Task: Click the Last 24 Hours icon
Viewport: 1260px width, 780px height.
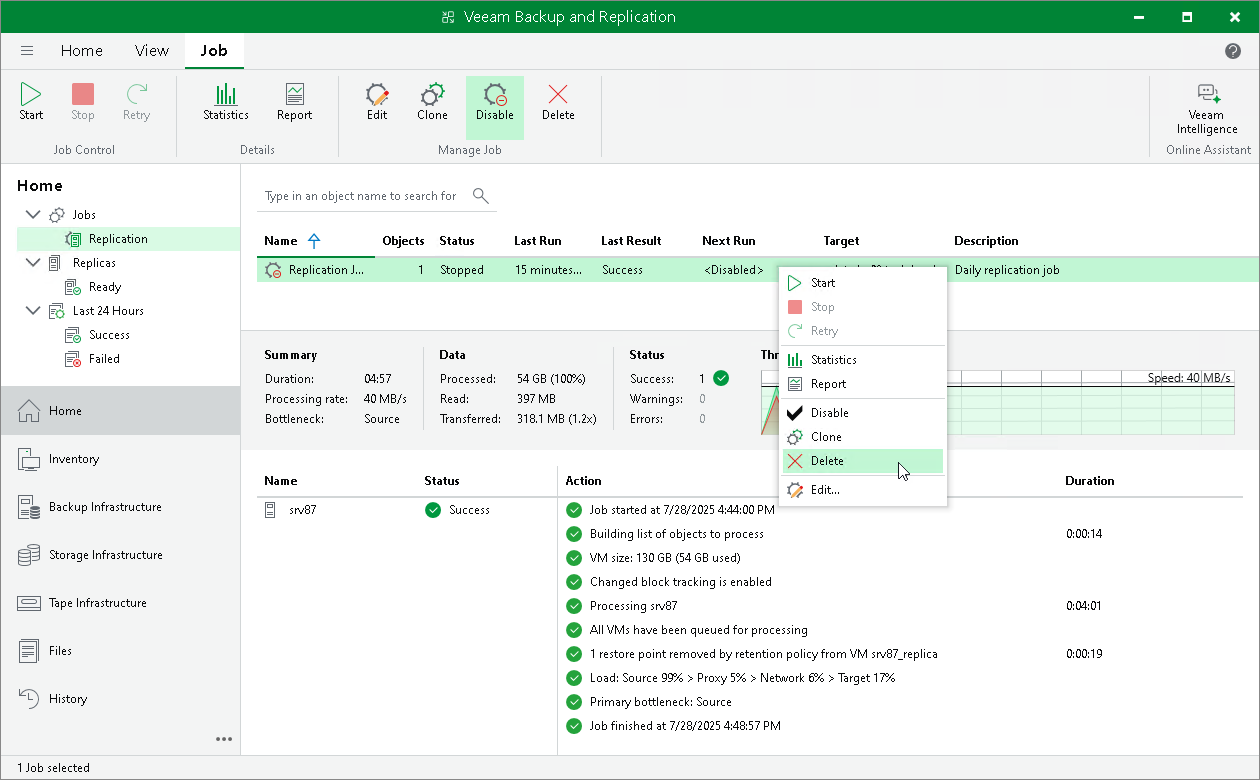Action: (57, 311)
